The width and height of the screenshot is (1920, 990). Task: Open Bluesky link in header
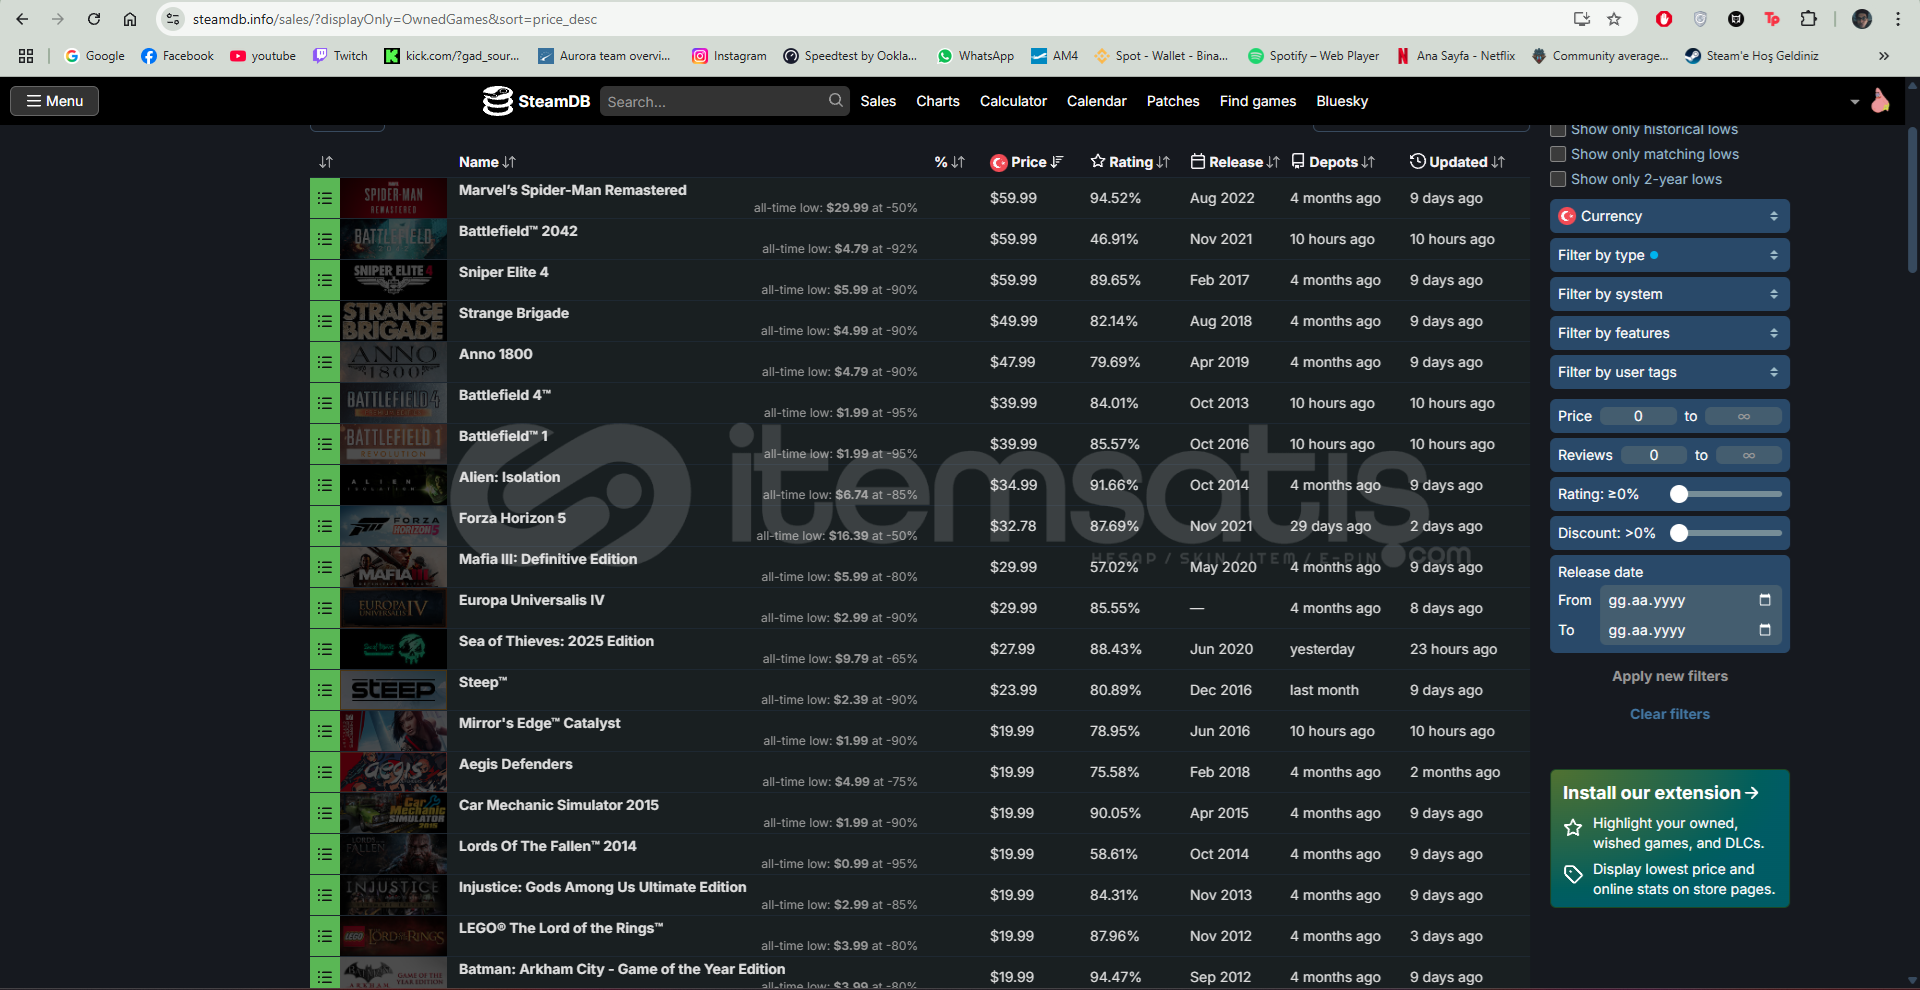coord(1342,101)
